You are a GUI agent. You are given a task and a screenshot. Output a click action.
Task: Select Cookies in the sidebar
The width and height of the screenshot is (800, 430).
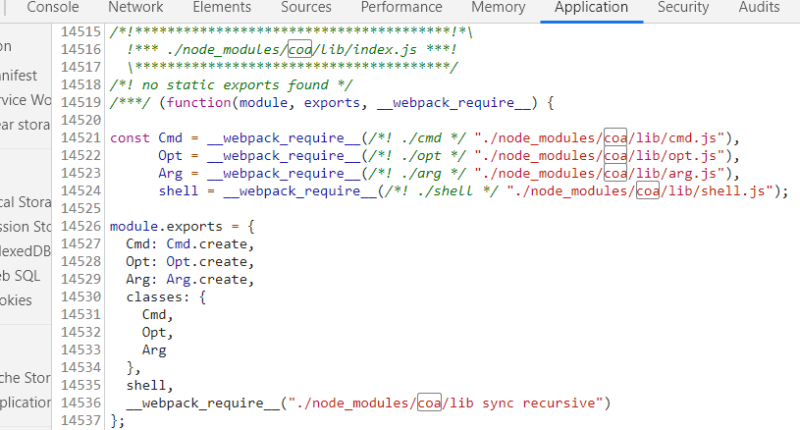[x=16, y=300]
